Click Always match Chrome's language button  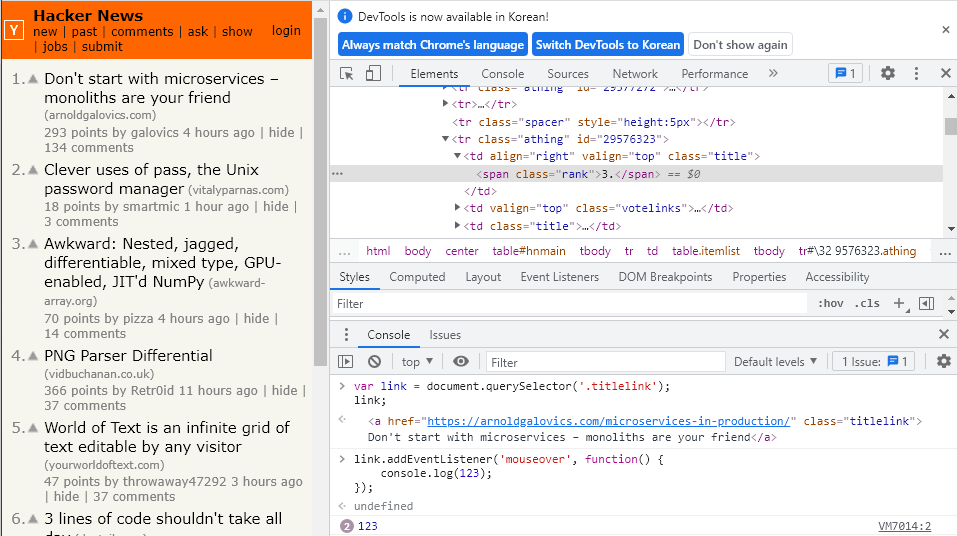pos(433,45)
